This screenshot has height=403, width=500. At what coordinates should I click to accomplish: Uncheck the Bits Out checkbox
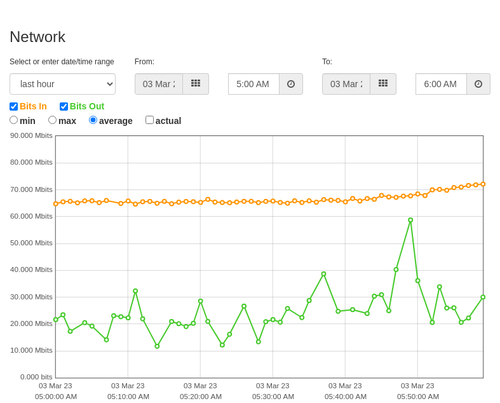[x=64, y=106]
